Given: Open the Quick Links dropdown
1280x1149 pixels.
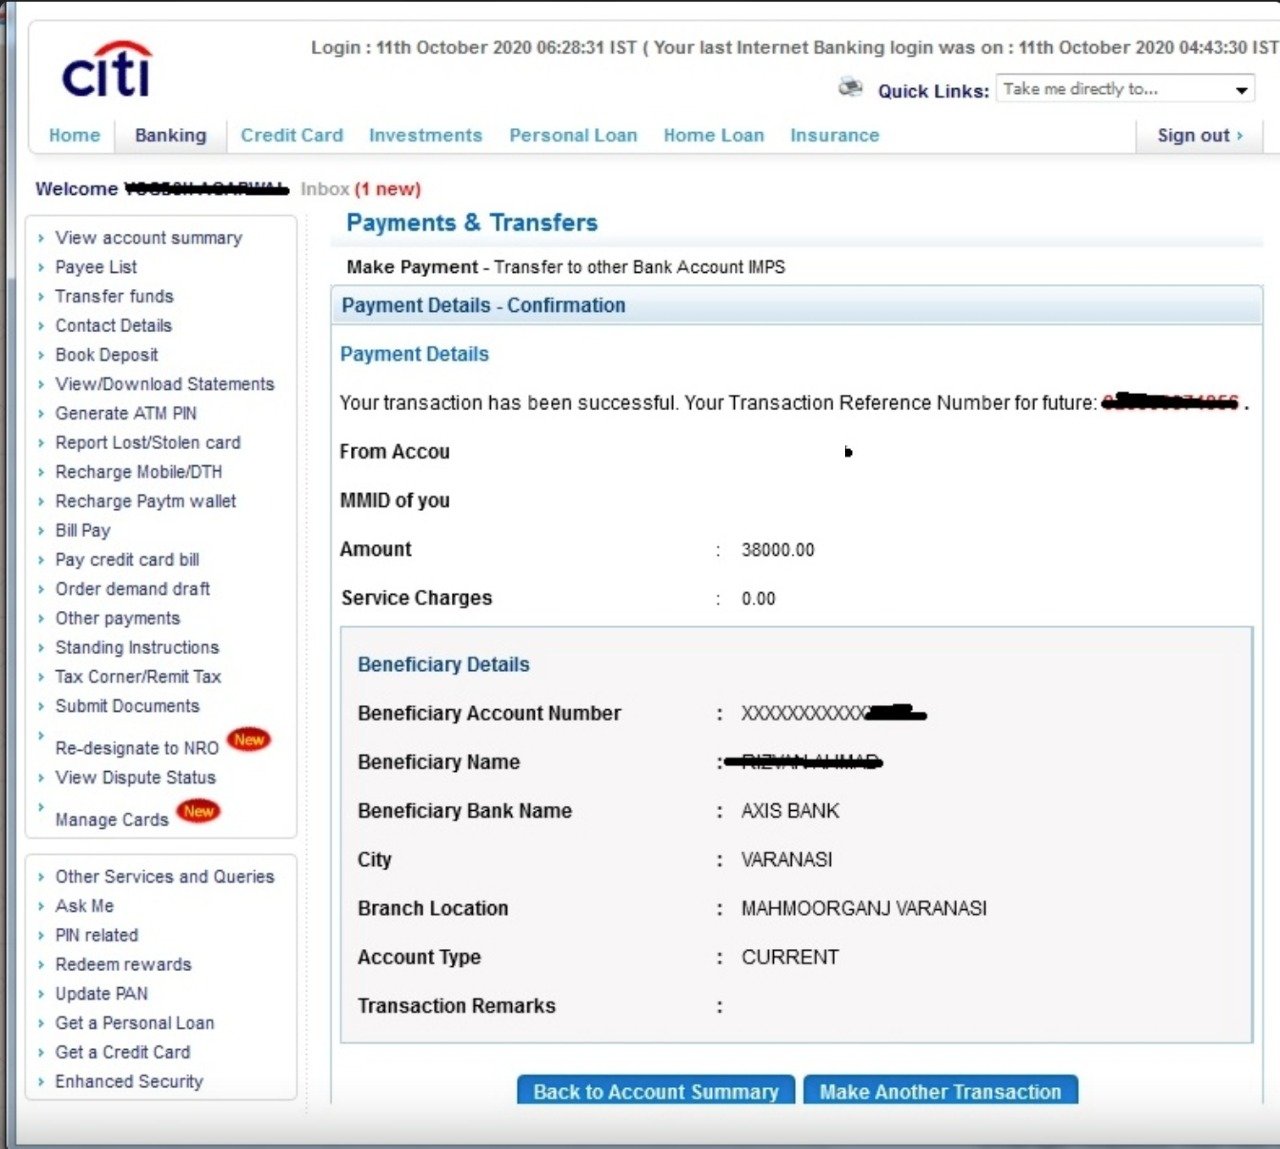Looking at the screenshot, I should (x=1125, y=90).
